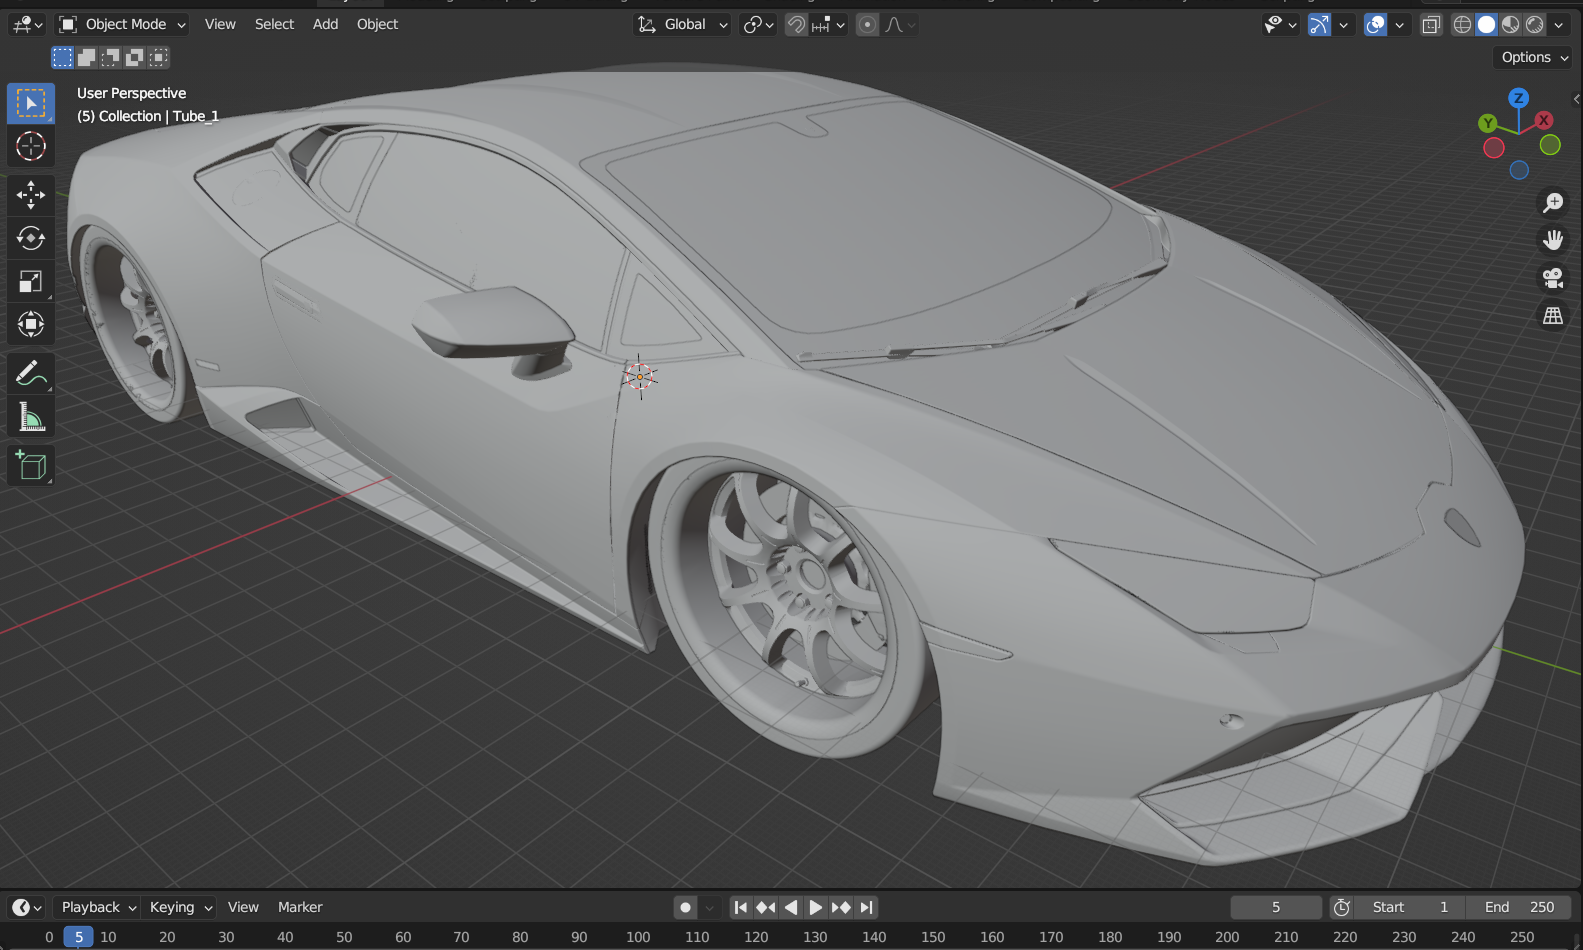Click the hand pan-view control
The image size is (1583, 950).
(x=1553, y=240)
